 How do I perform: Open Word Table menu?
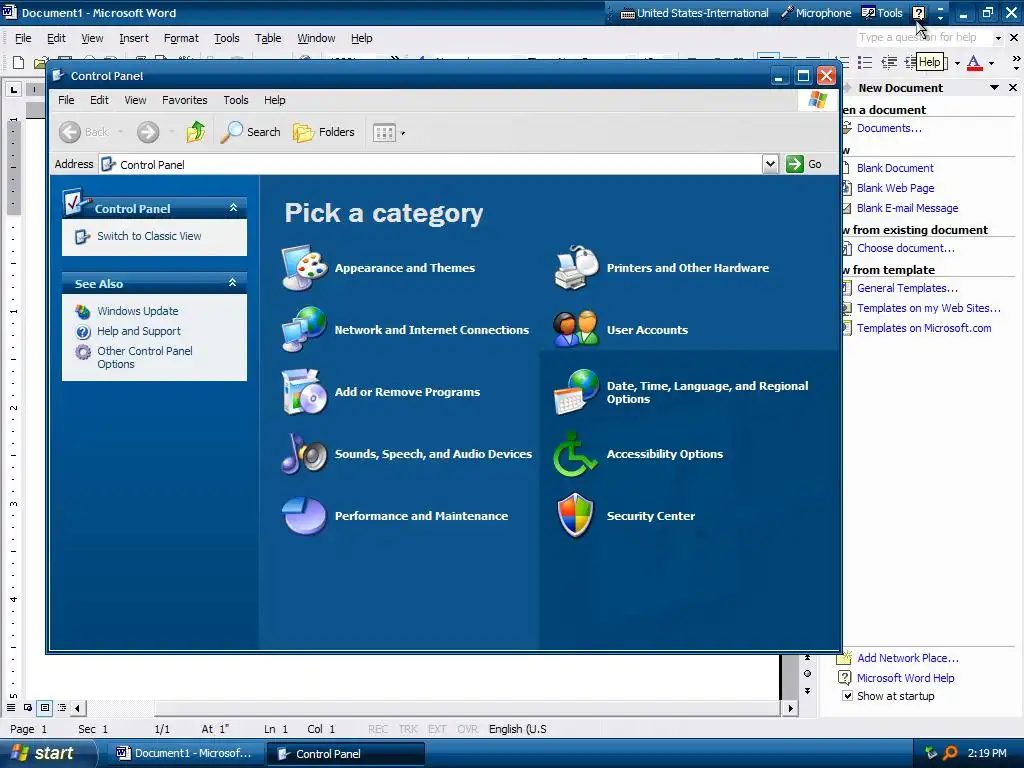(268, 39)
